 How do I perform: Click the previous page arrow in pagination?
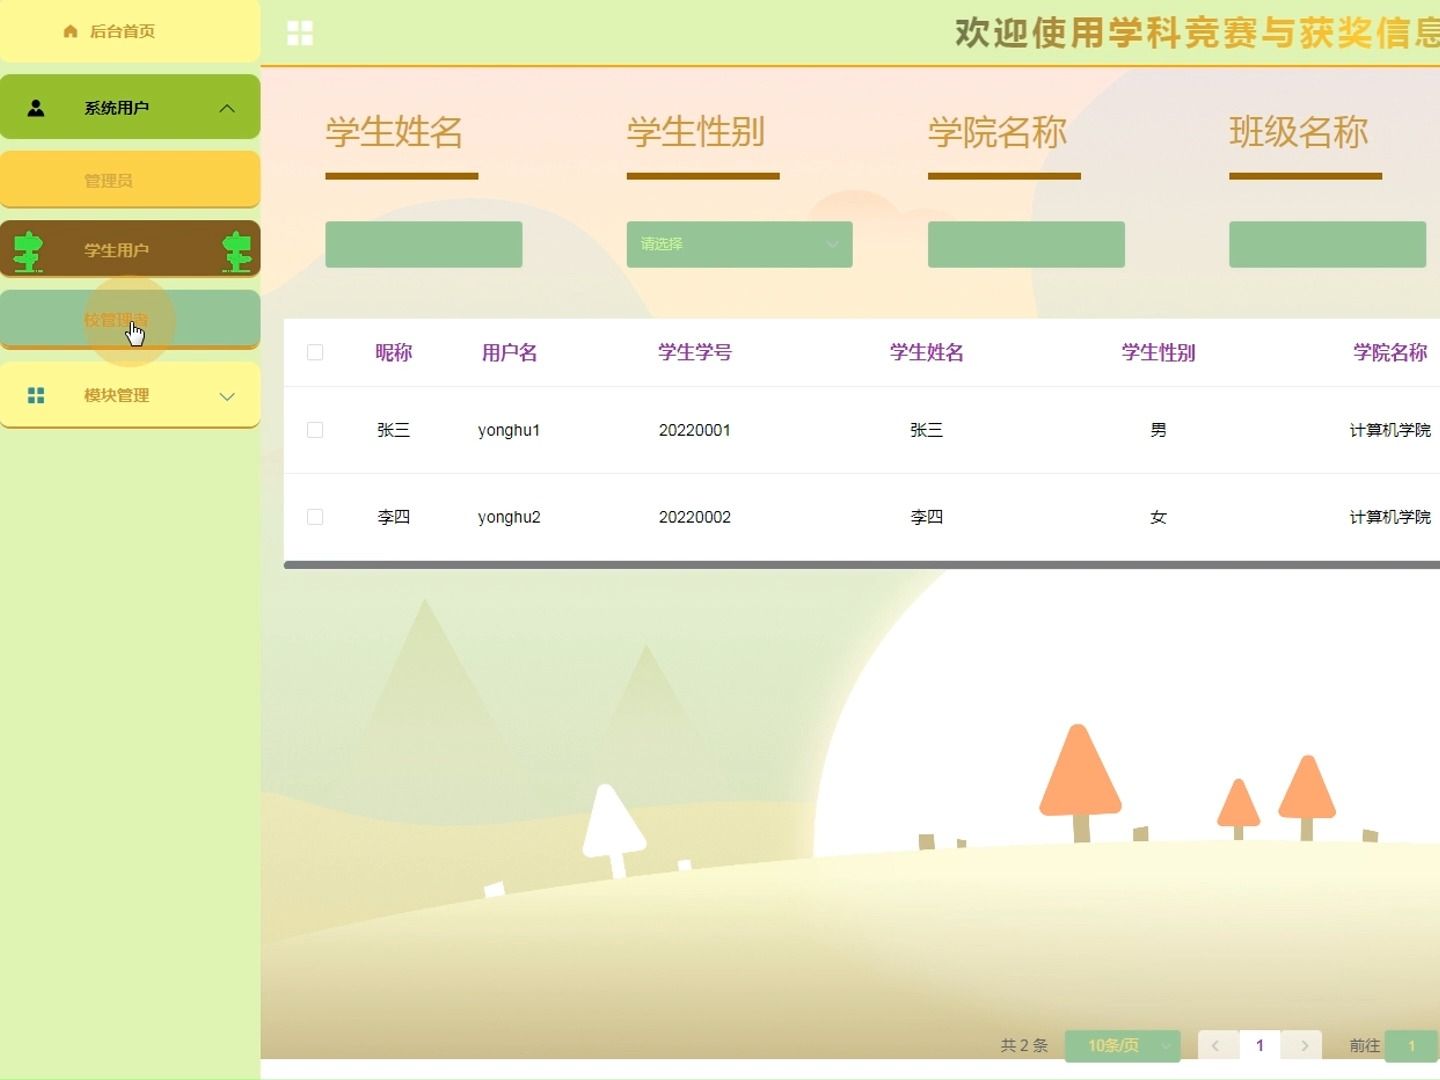1216,1045
